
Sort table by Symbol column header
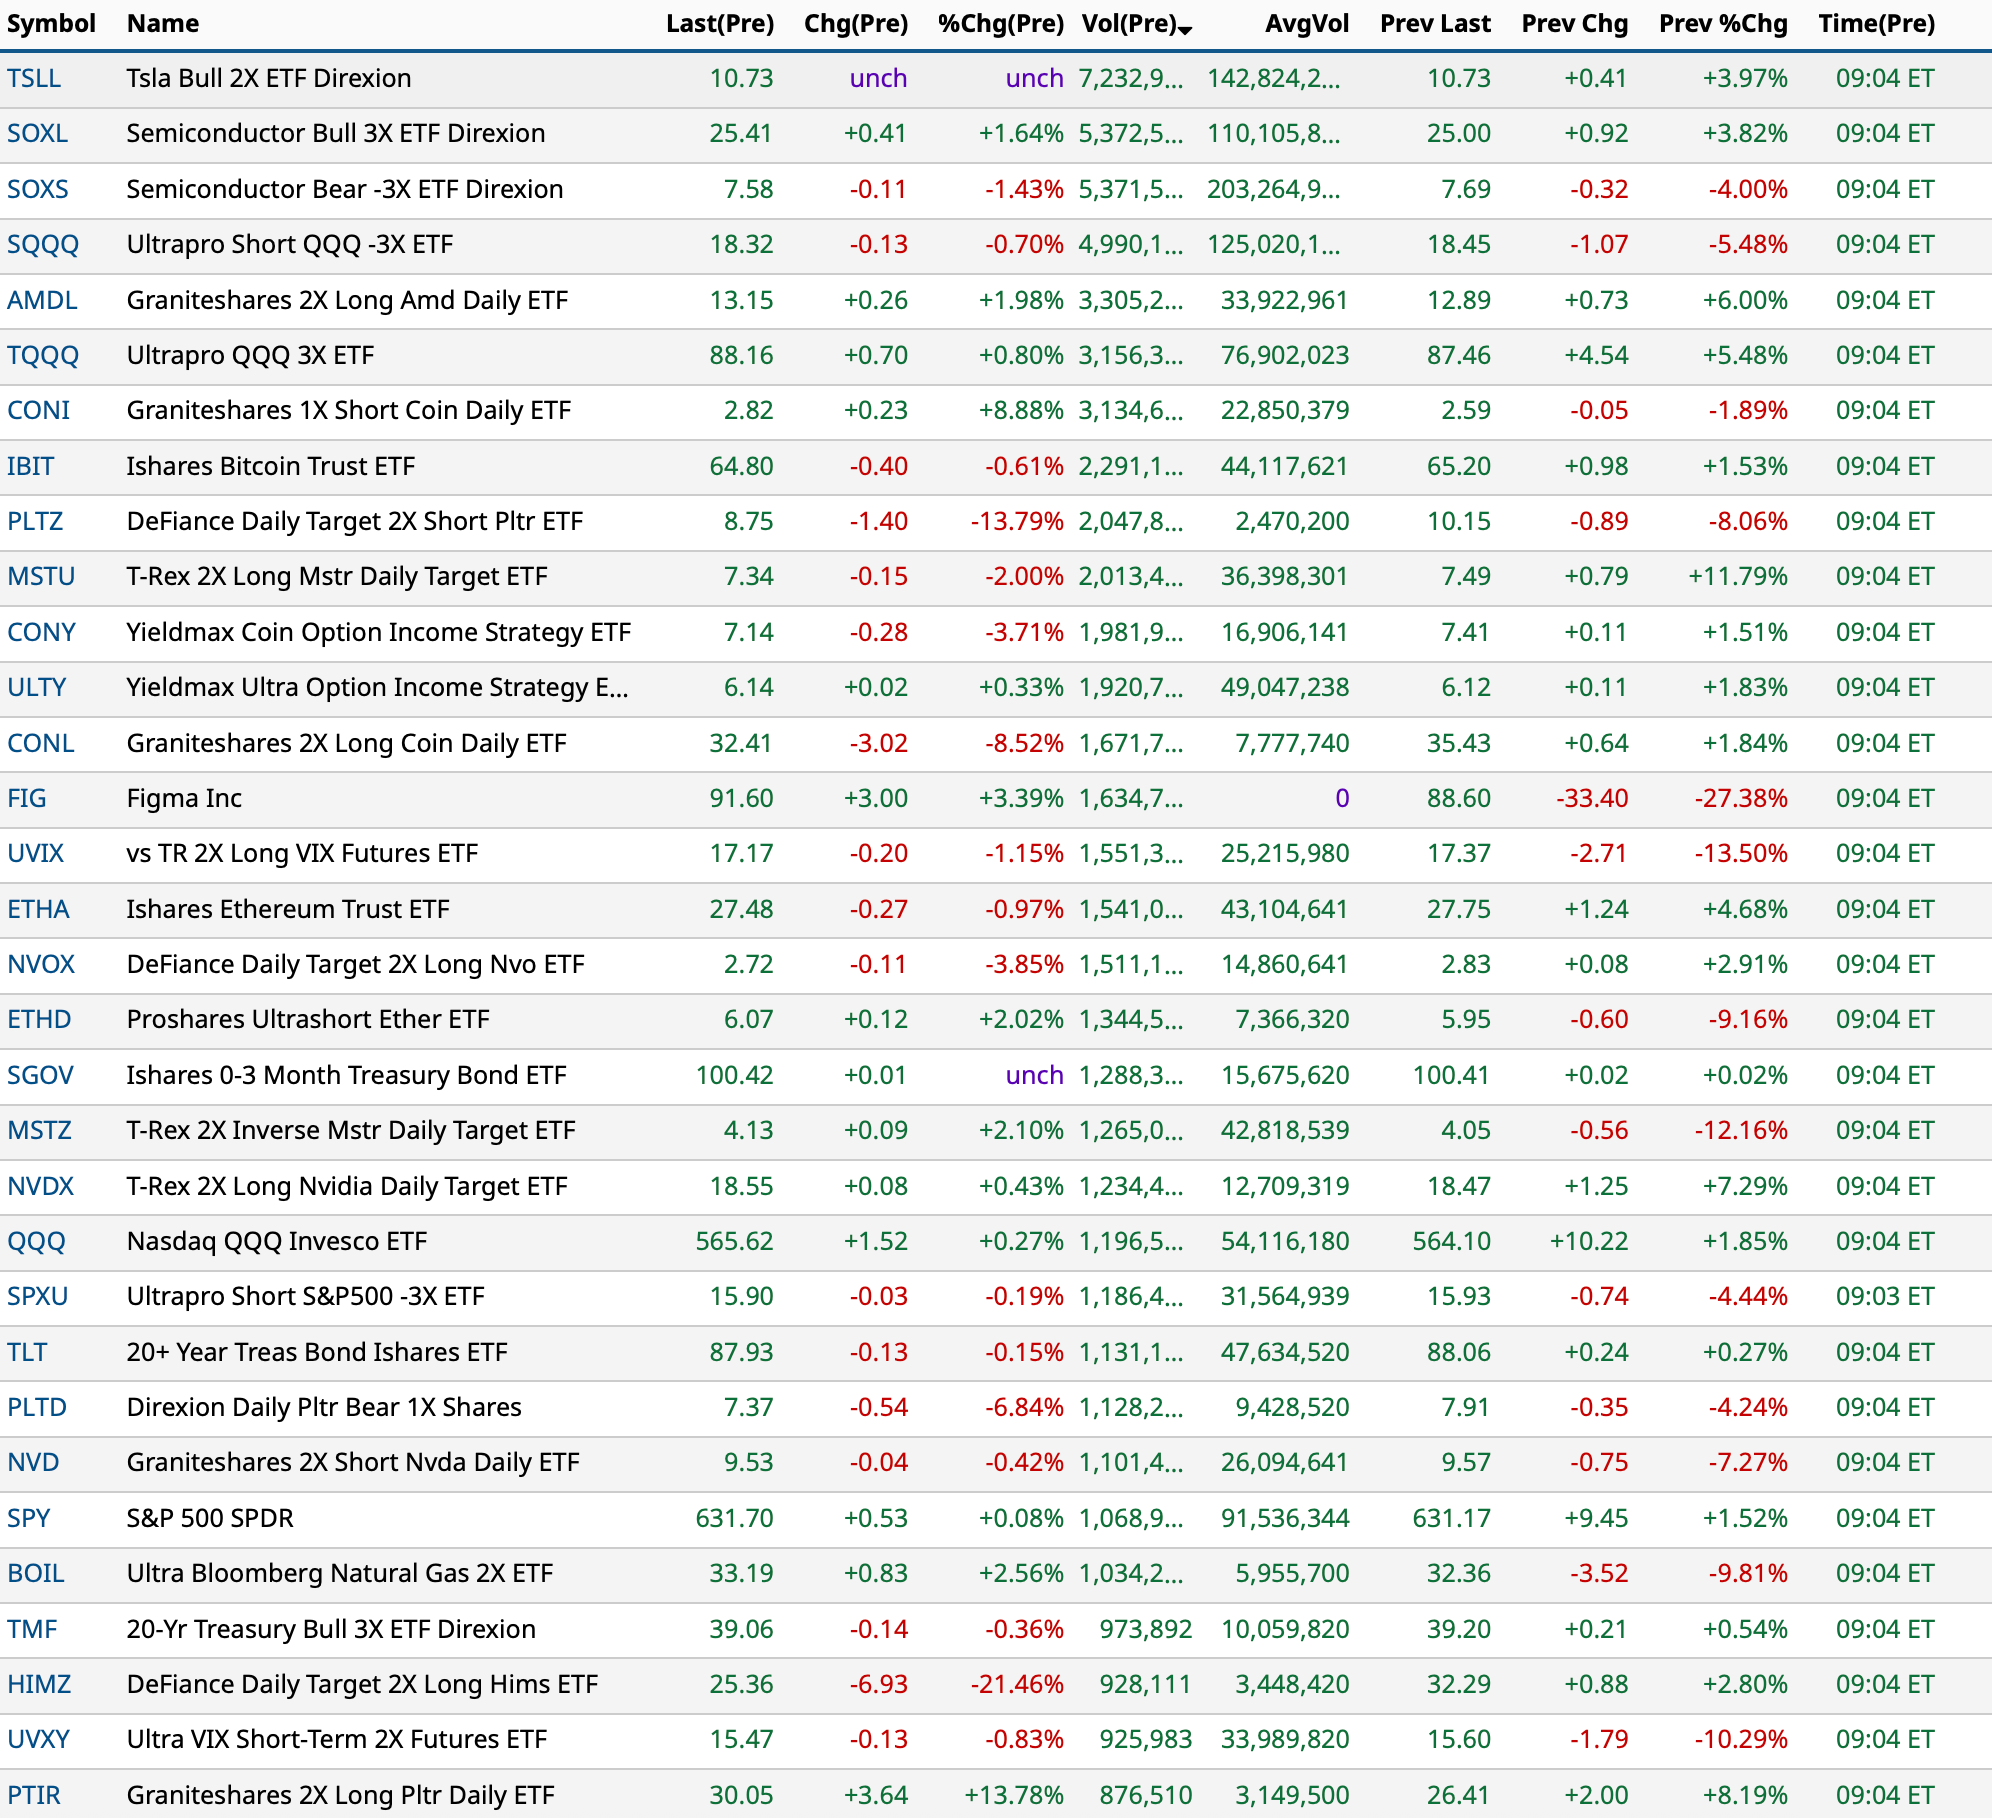[x=51, y=23]
